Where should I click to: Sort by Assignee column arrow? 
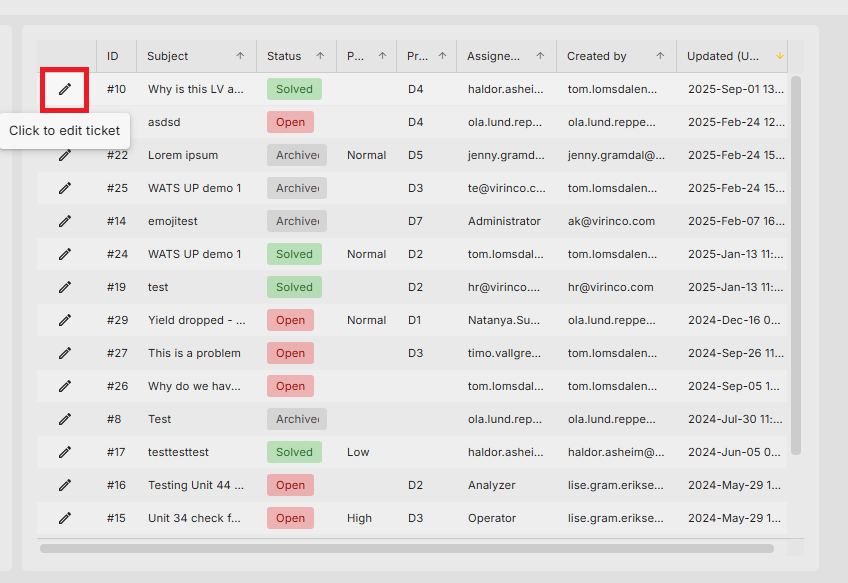click(x=540, y=56)
